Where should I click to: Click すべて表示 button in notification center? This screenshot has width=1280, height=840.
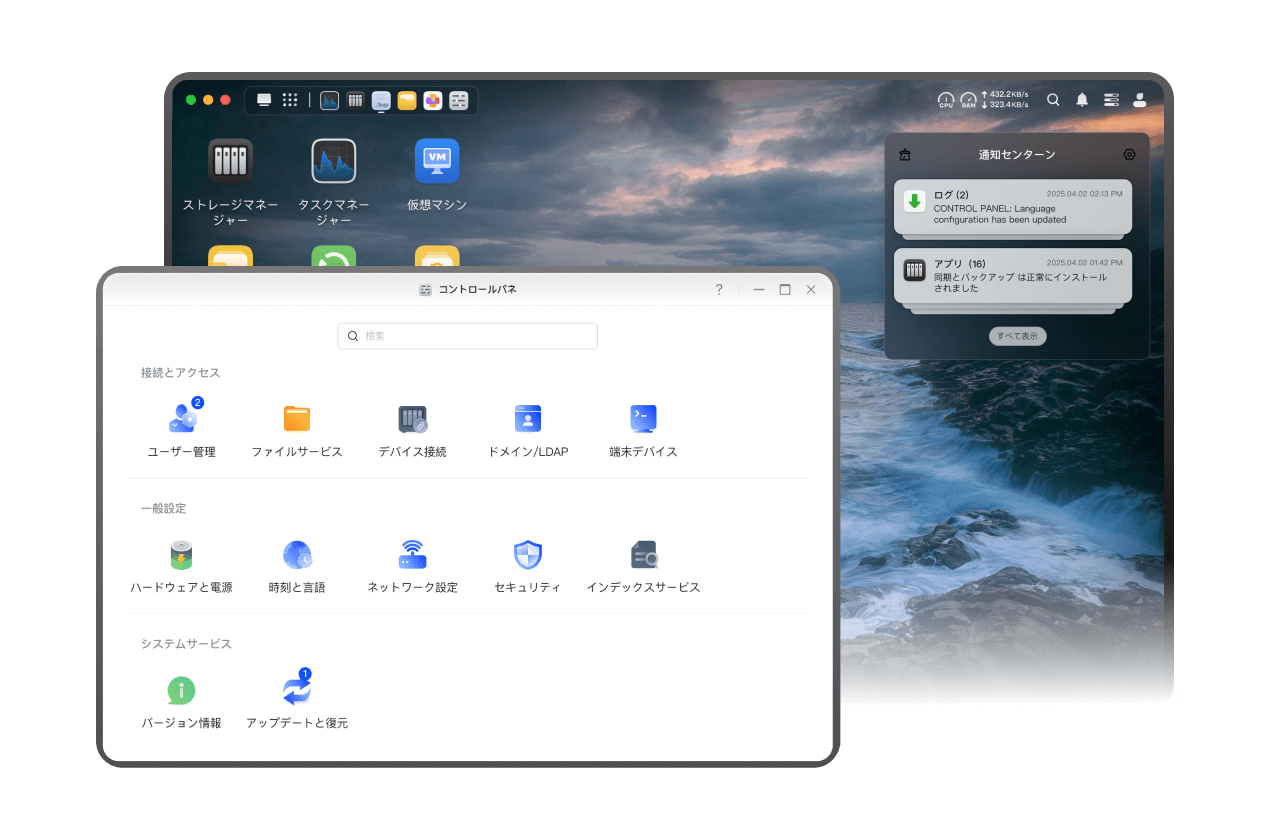pos(1017,336)
